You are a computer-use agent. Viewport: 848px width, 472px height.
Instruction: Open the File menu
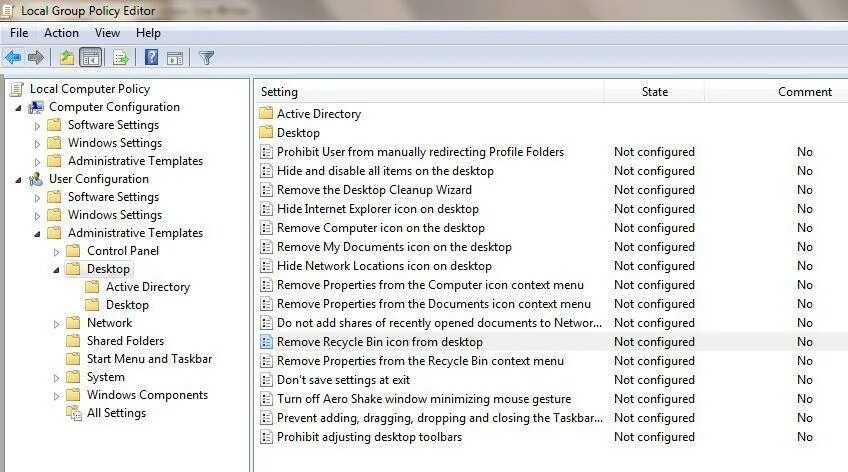coord(19,33)
